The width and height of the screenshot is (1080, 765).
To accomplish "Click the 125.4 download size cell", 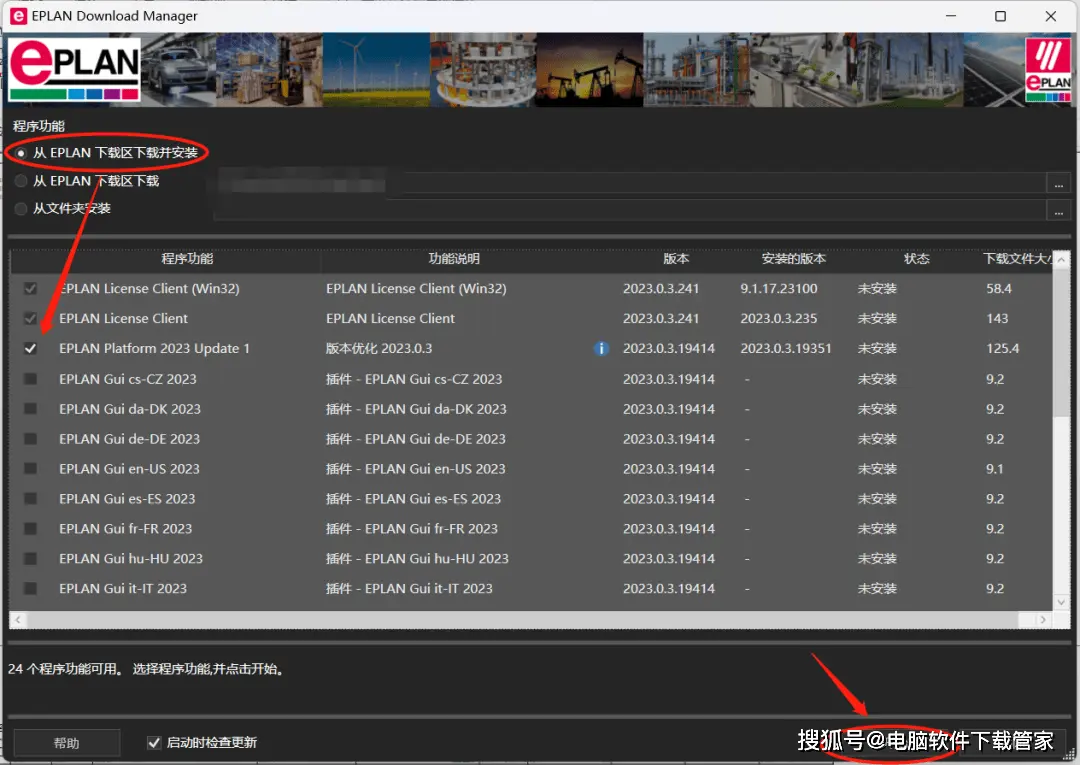I will pyautogui.click(x=1003, y=348).
